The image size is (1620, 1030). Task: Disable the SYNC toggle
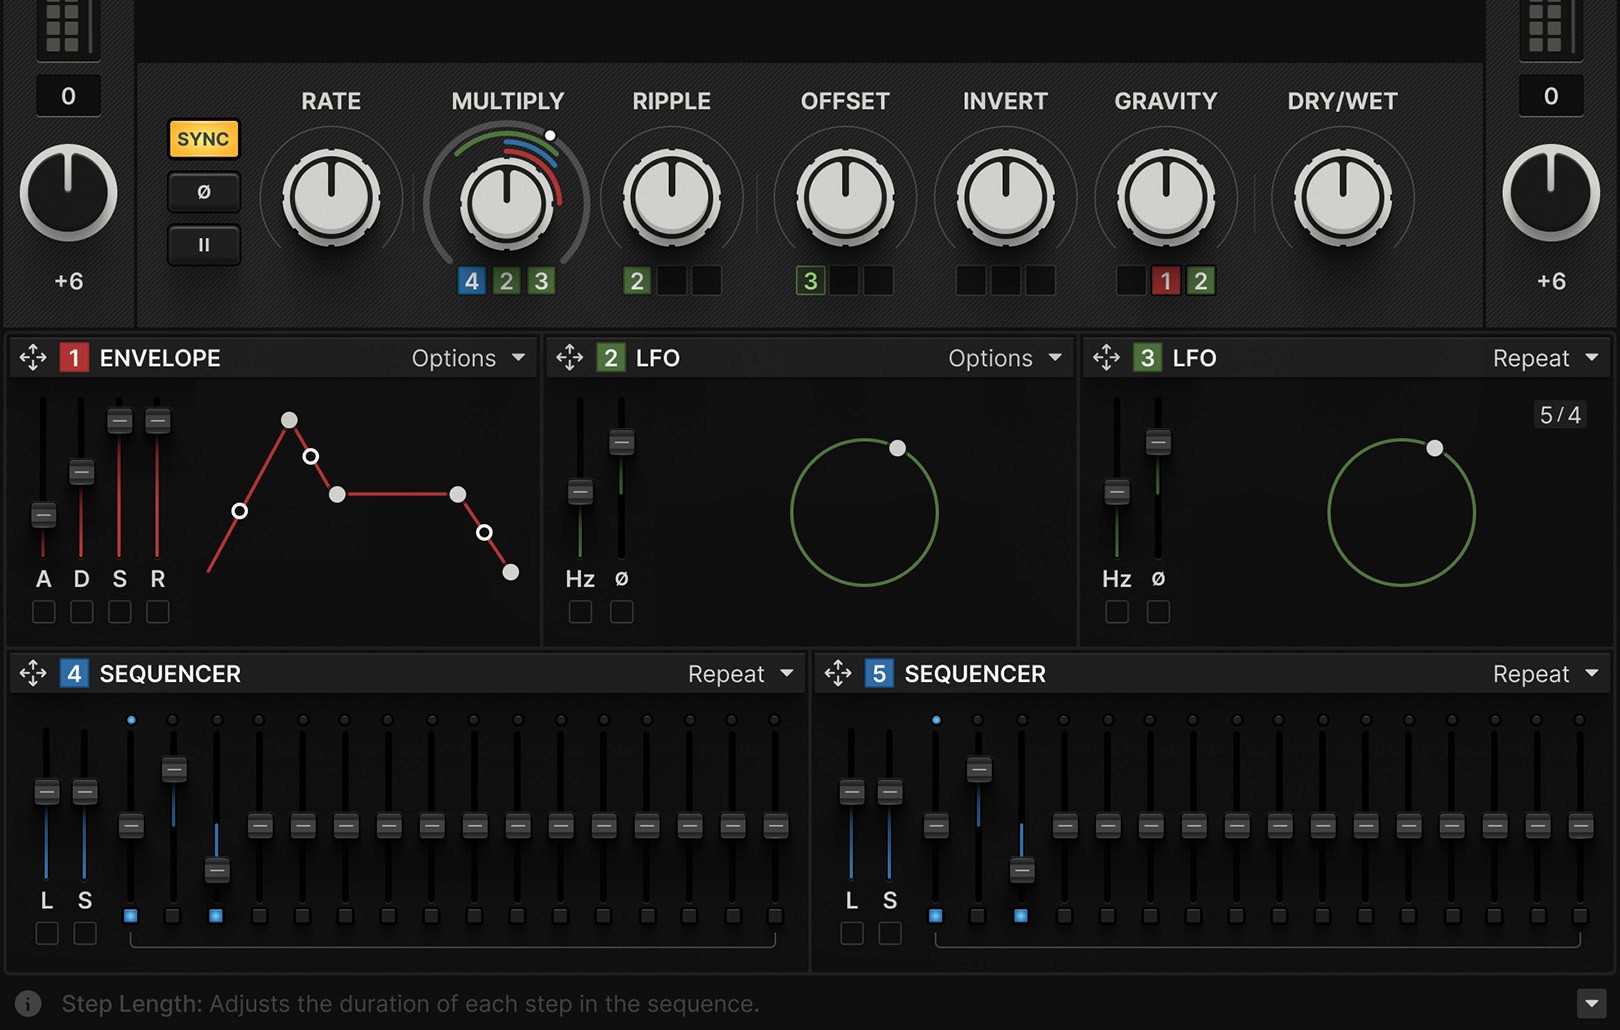click(203, 139)
